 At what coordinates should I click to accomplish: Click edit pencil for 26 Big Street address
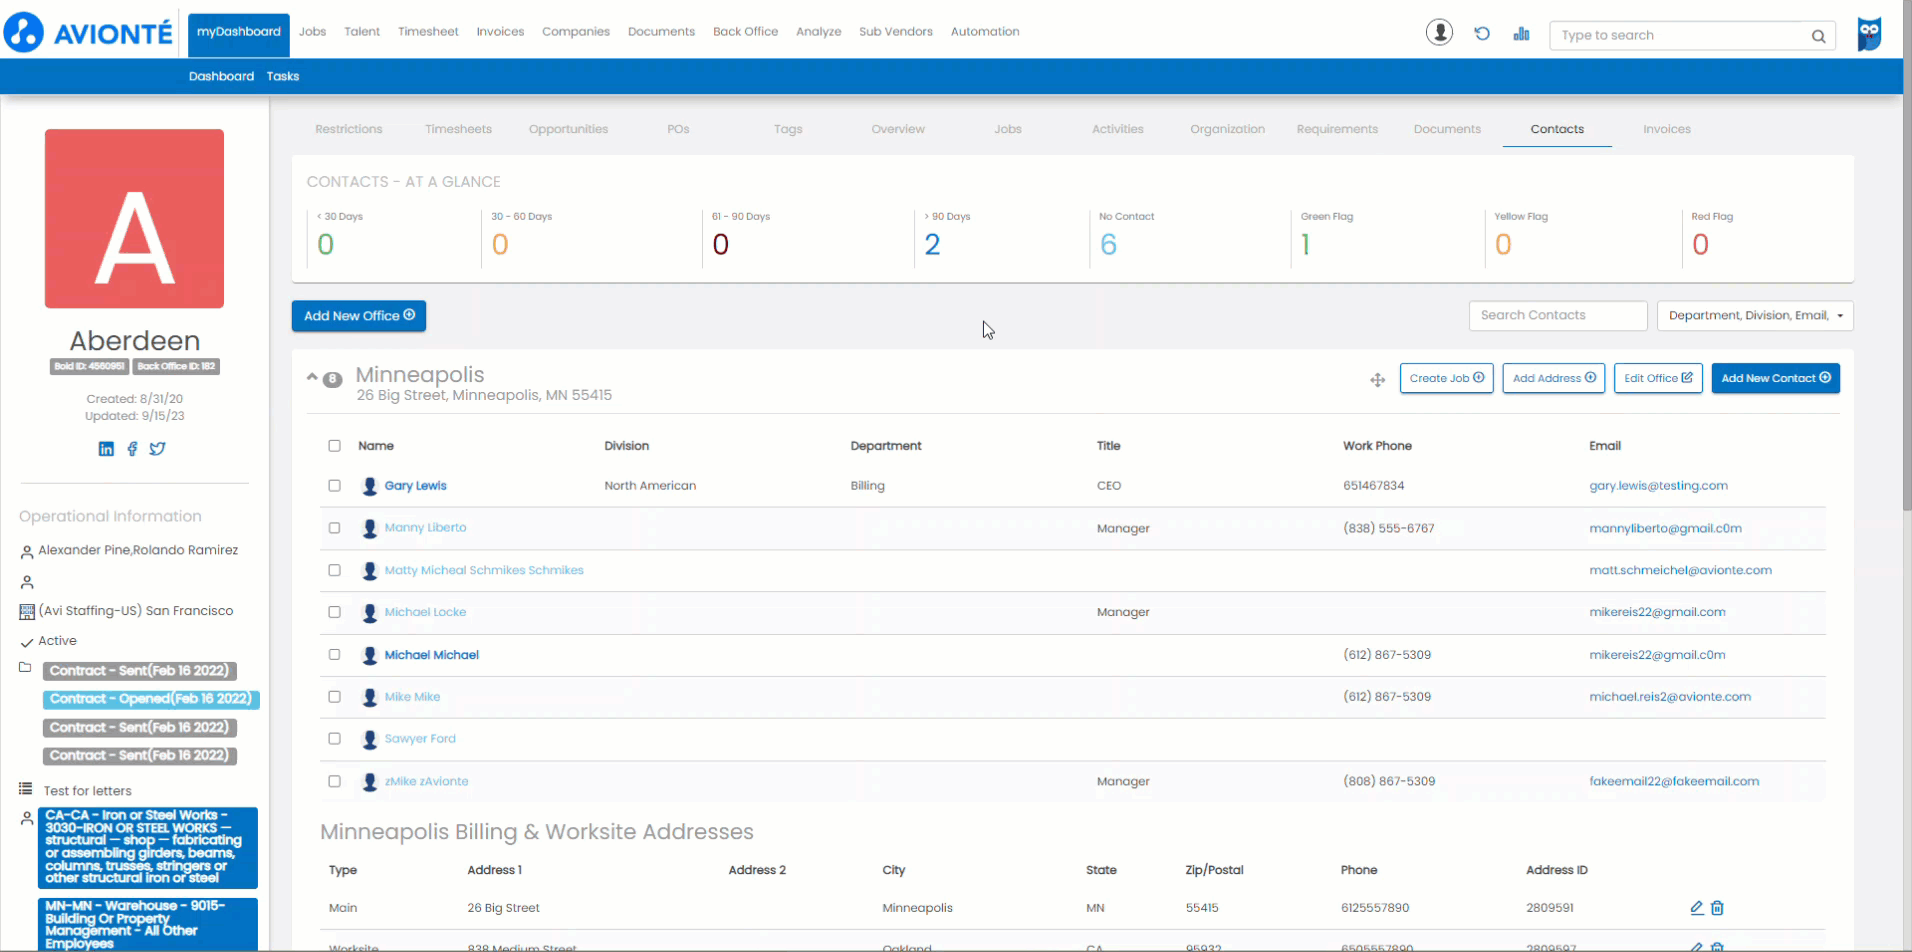(1697, 908)
